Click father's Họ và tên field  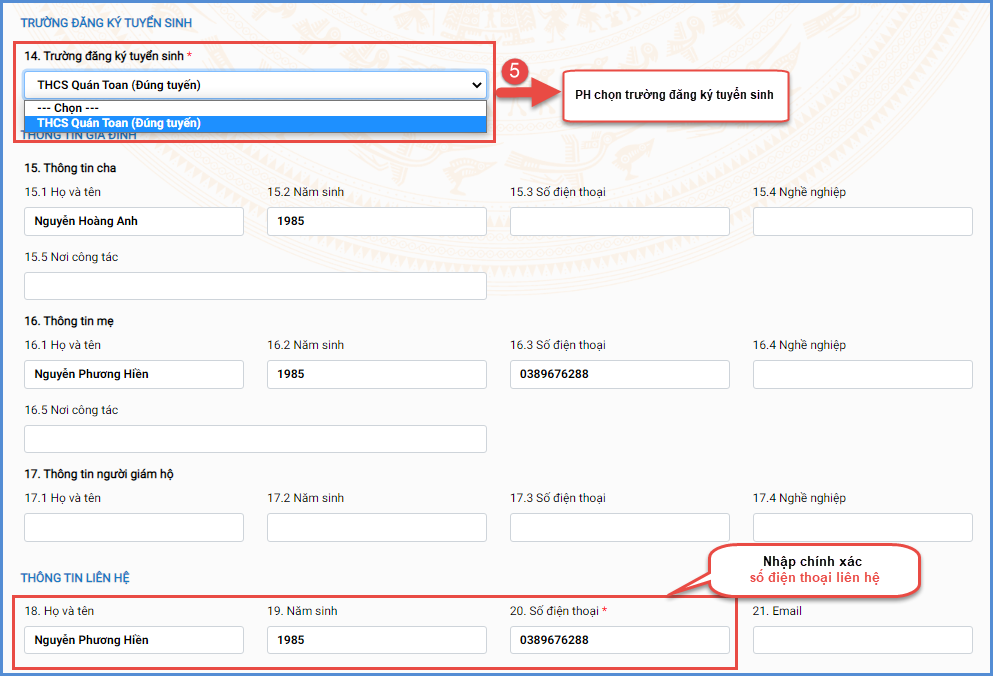click(134, 222)
